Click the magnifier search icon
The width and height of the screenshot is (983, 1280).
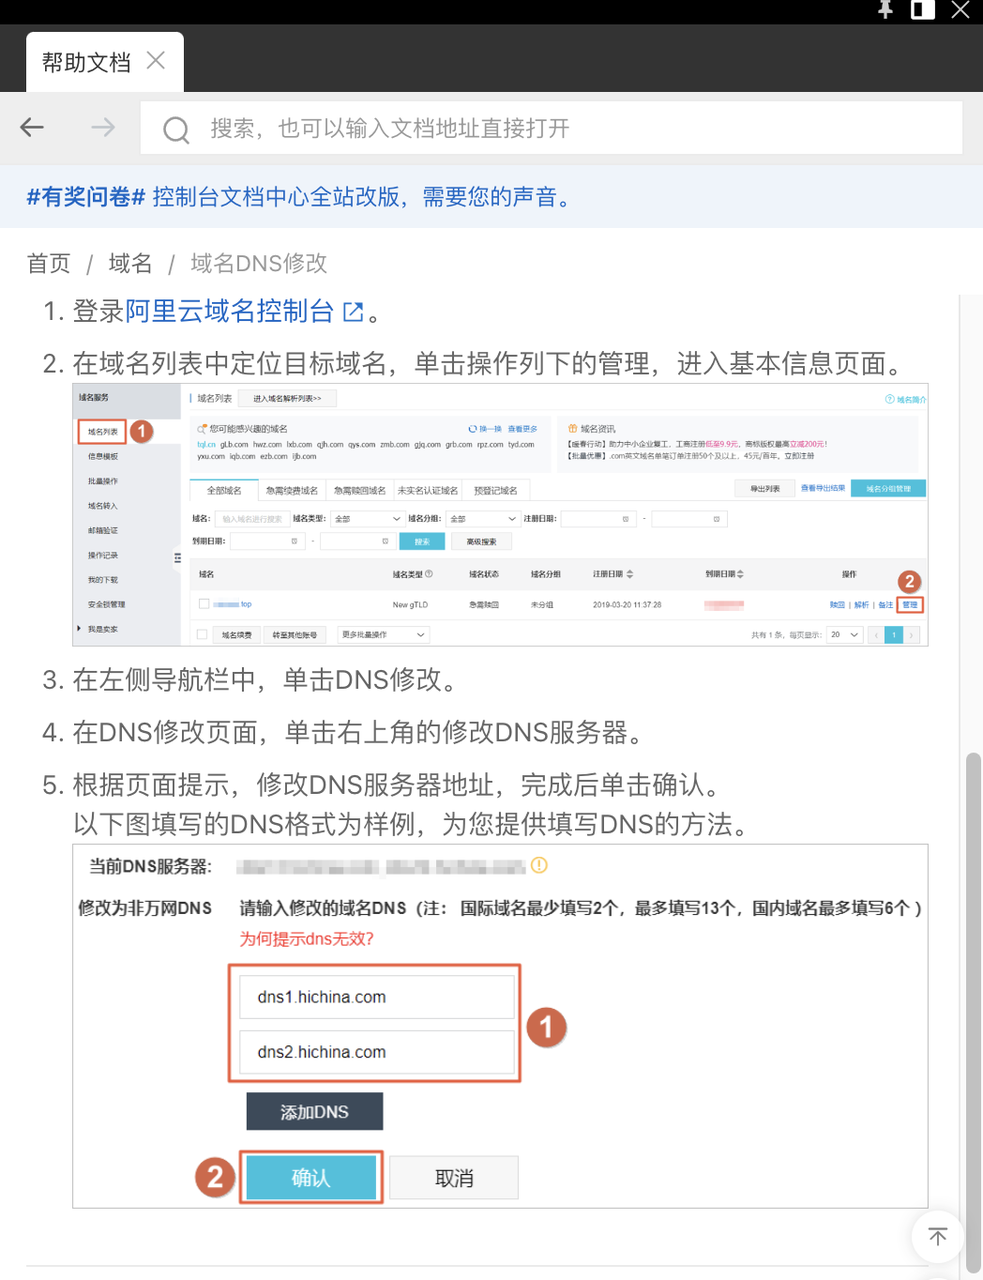[176, 129]
